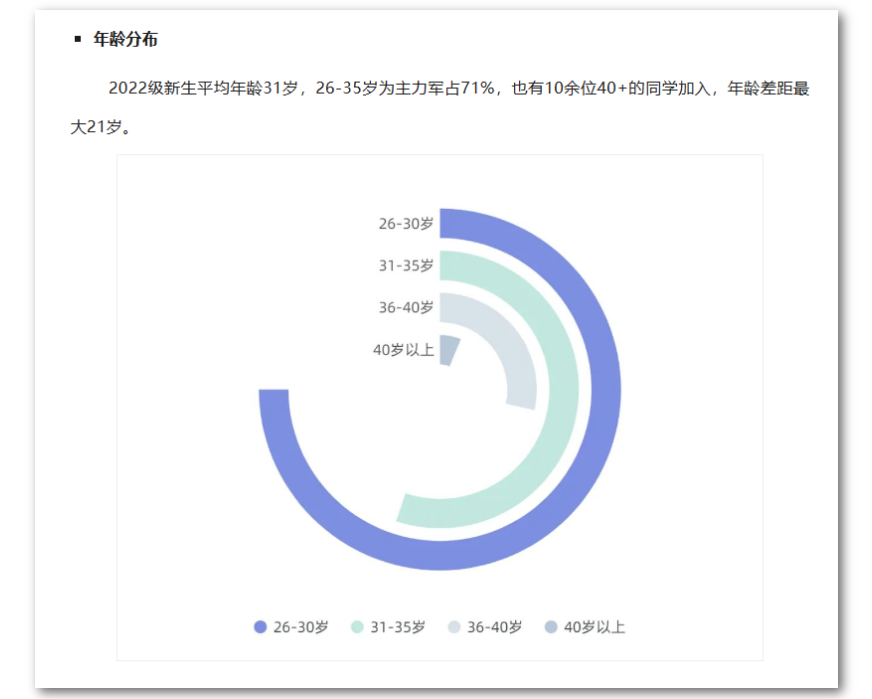Select the mint green 31-35岁 arc
Screen dimensions: 872x699
563,389
